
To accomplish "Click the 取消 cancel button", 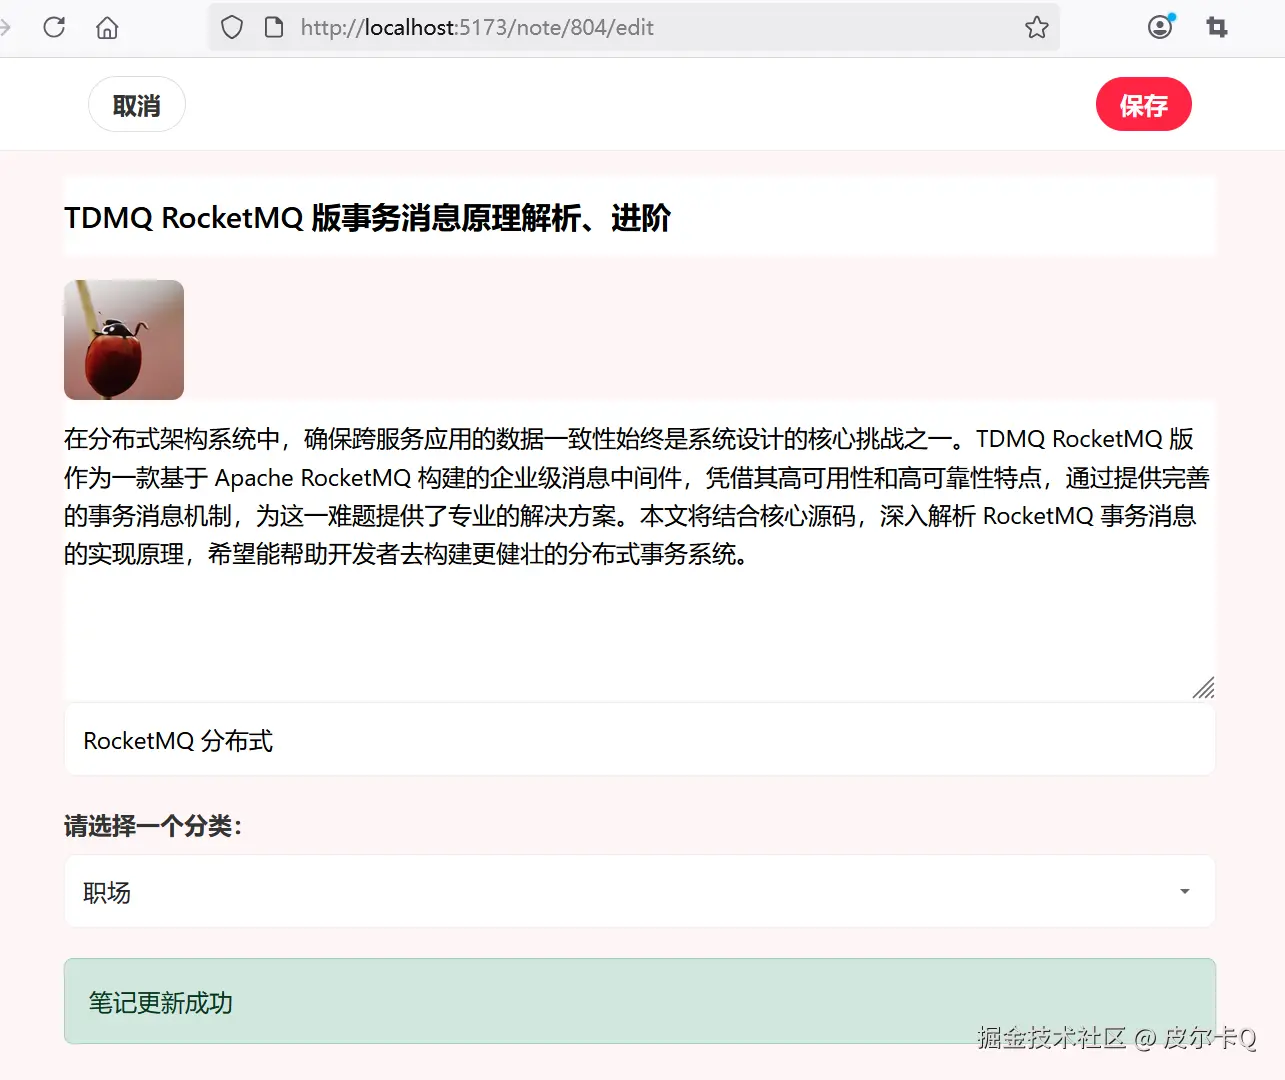I will point(137,104).
